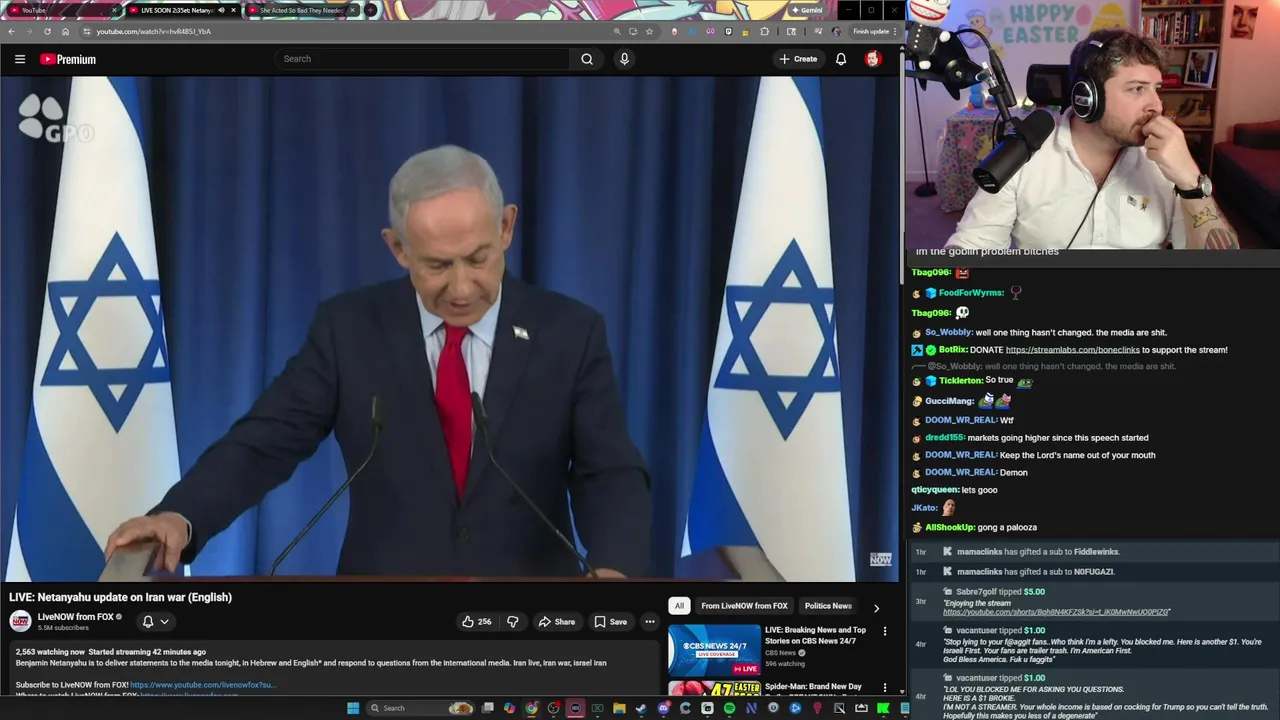Open Discord from the taskbar
Image resolution: width=1280 pixels, height=720 pixels.
tap(663, 708)
